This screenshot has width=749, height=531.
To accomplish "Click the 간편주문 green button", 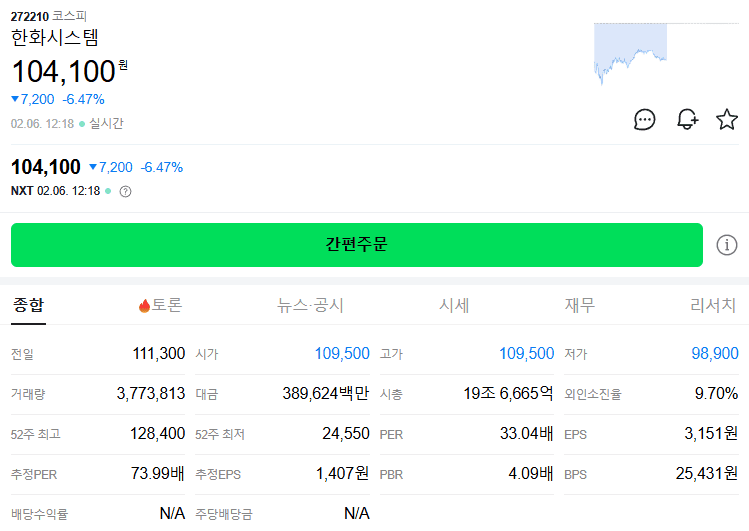I will coord(357,244).
